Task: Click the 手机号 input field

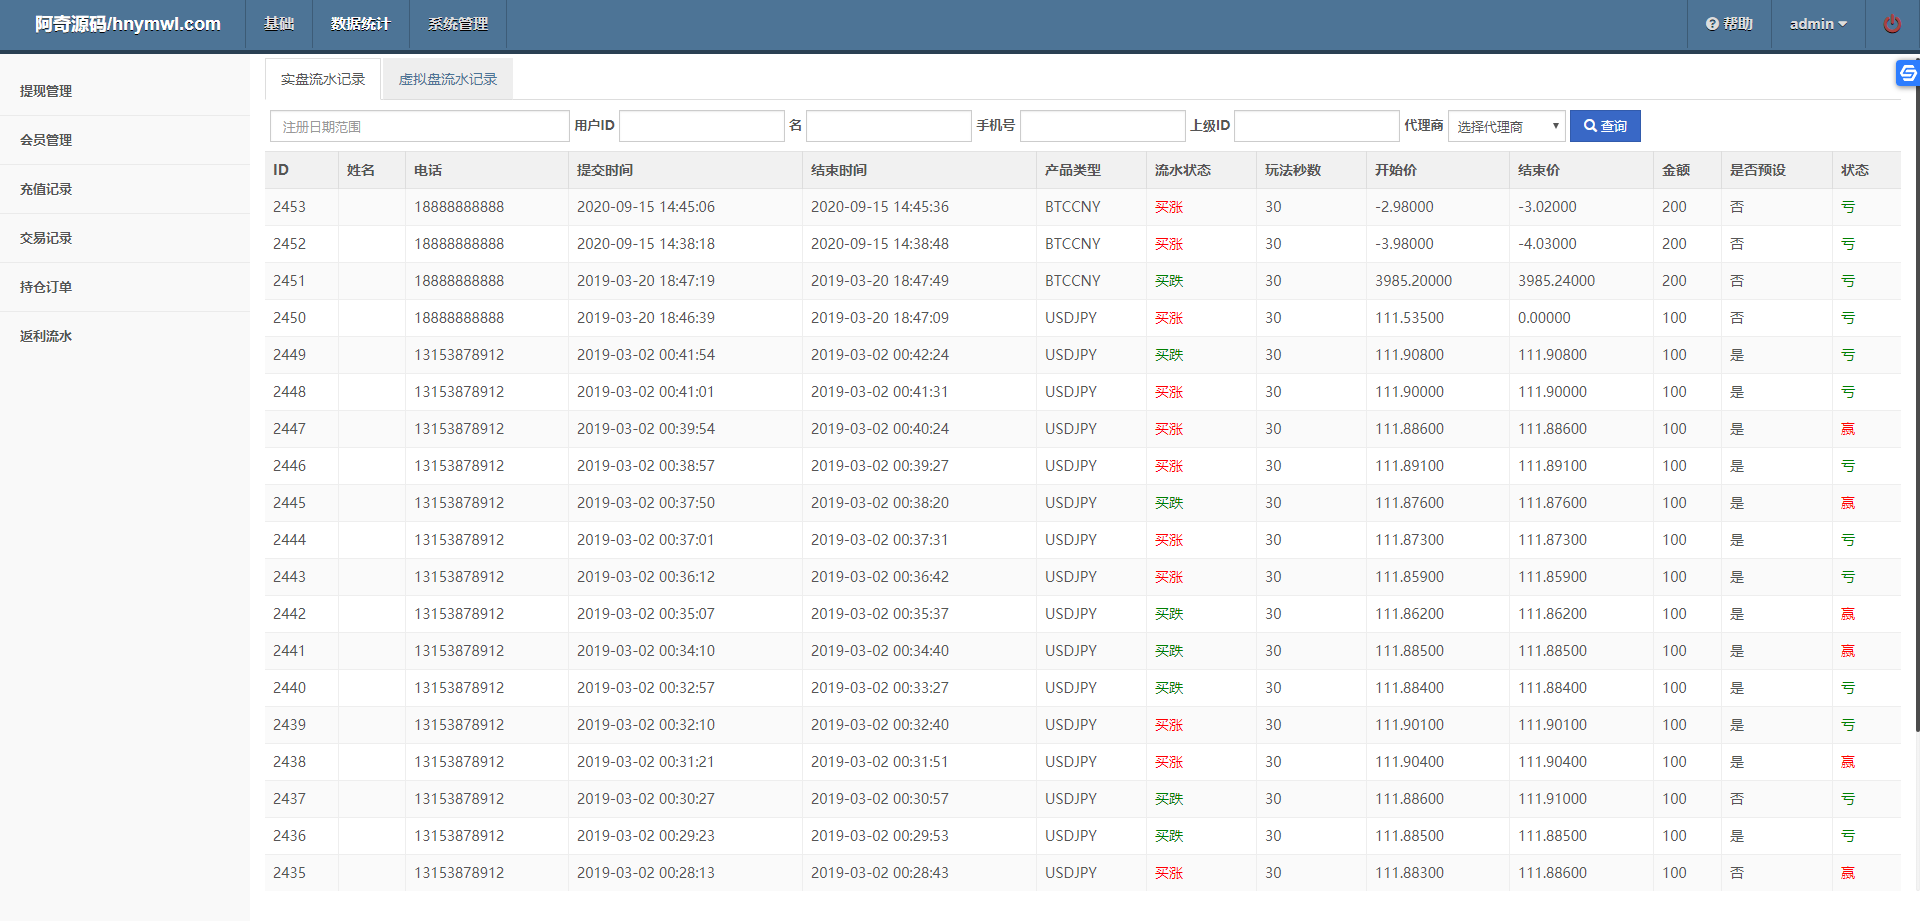Action: [1102, 126]
